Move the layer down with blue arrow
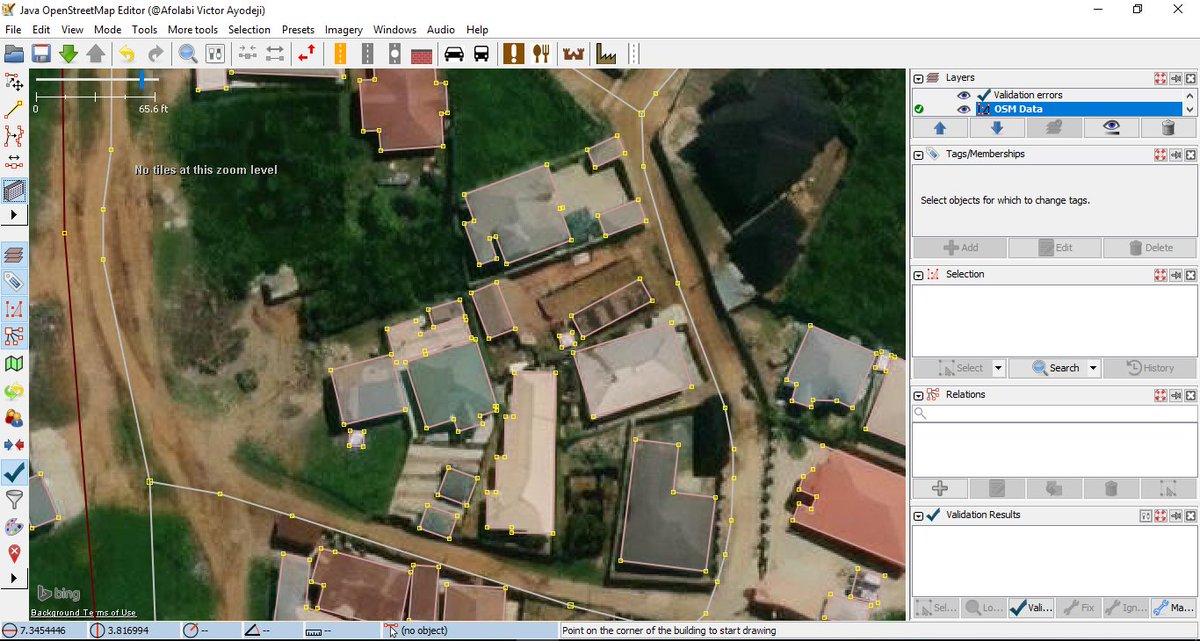1200x641 pixels. click(997, 128)
